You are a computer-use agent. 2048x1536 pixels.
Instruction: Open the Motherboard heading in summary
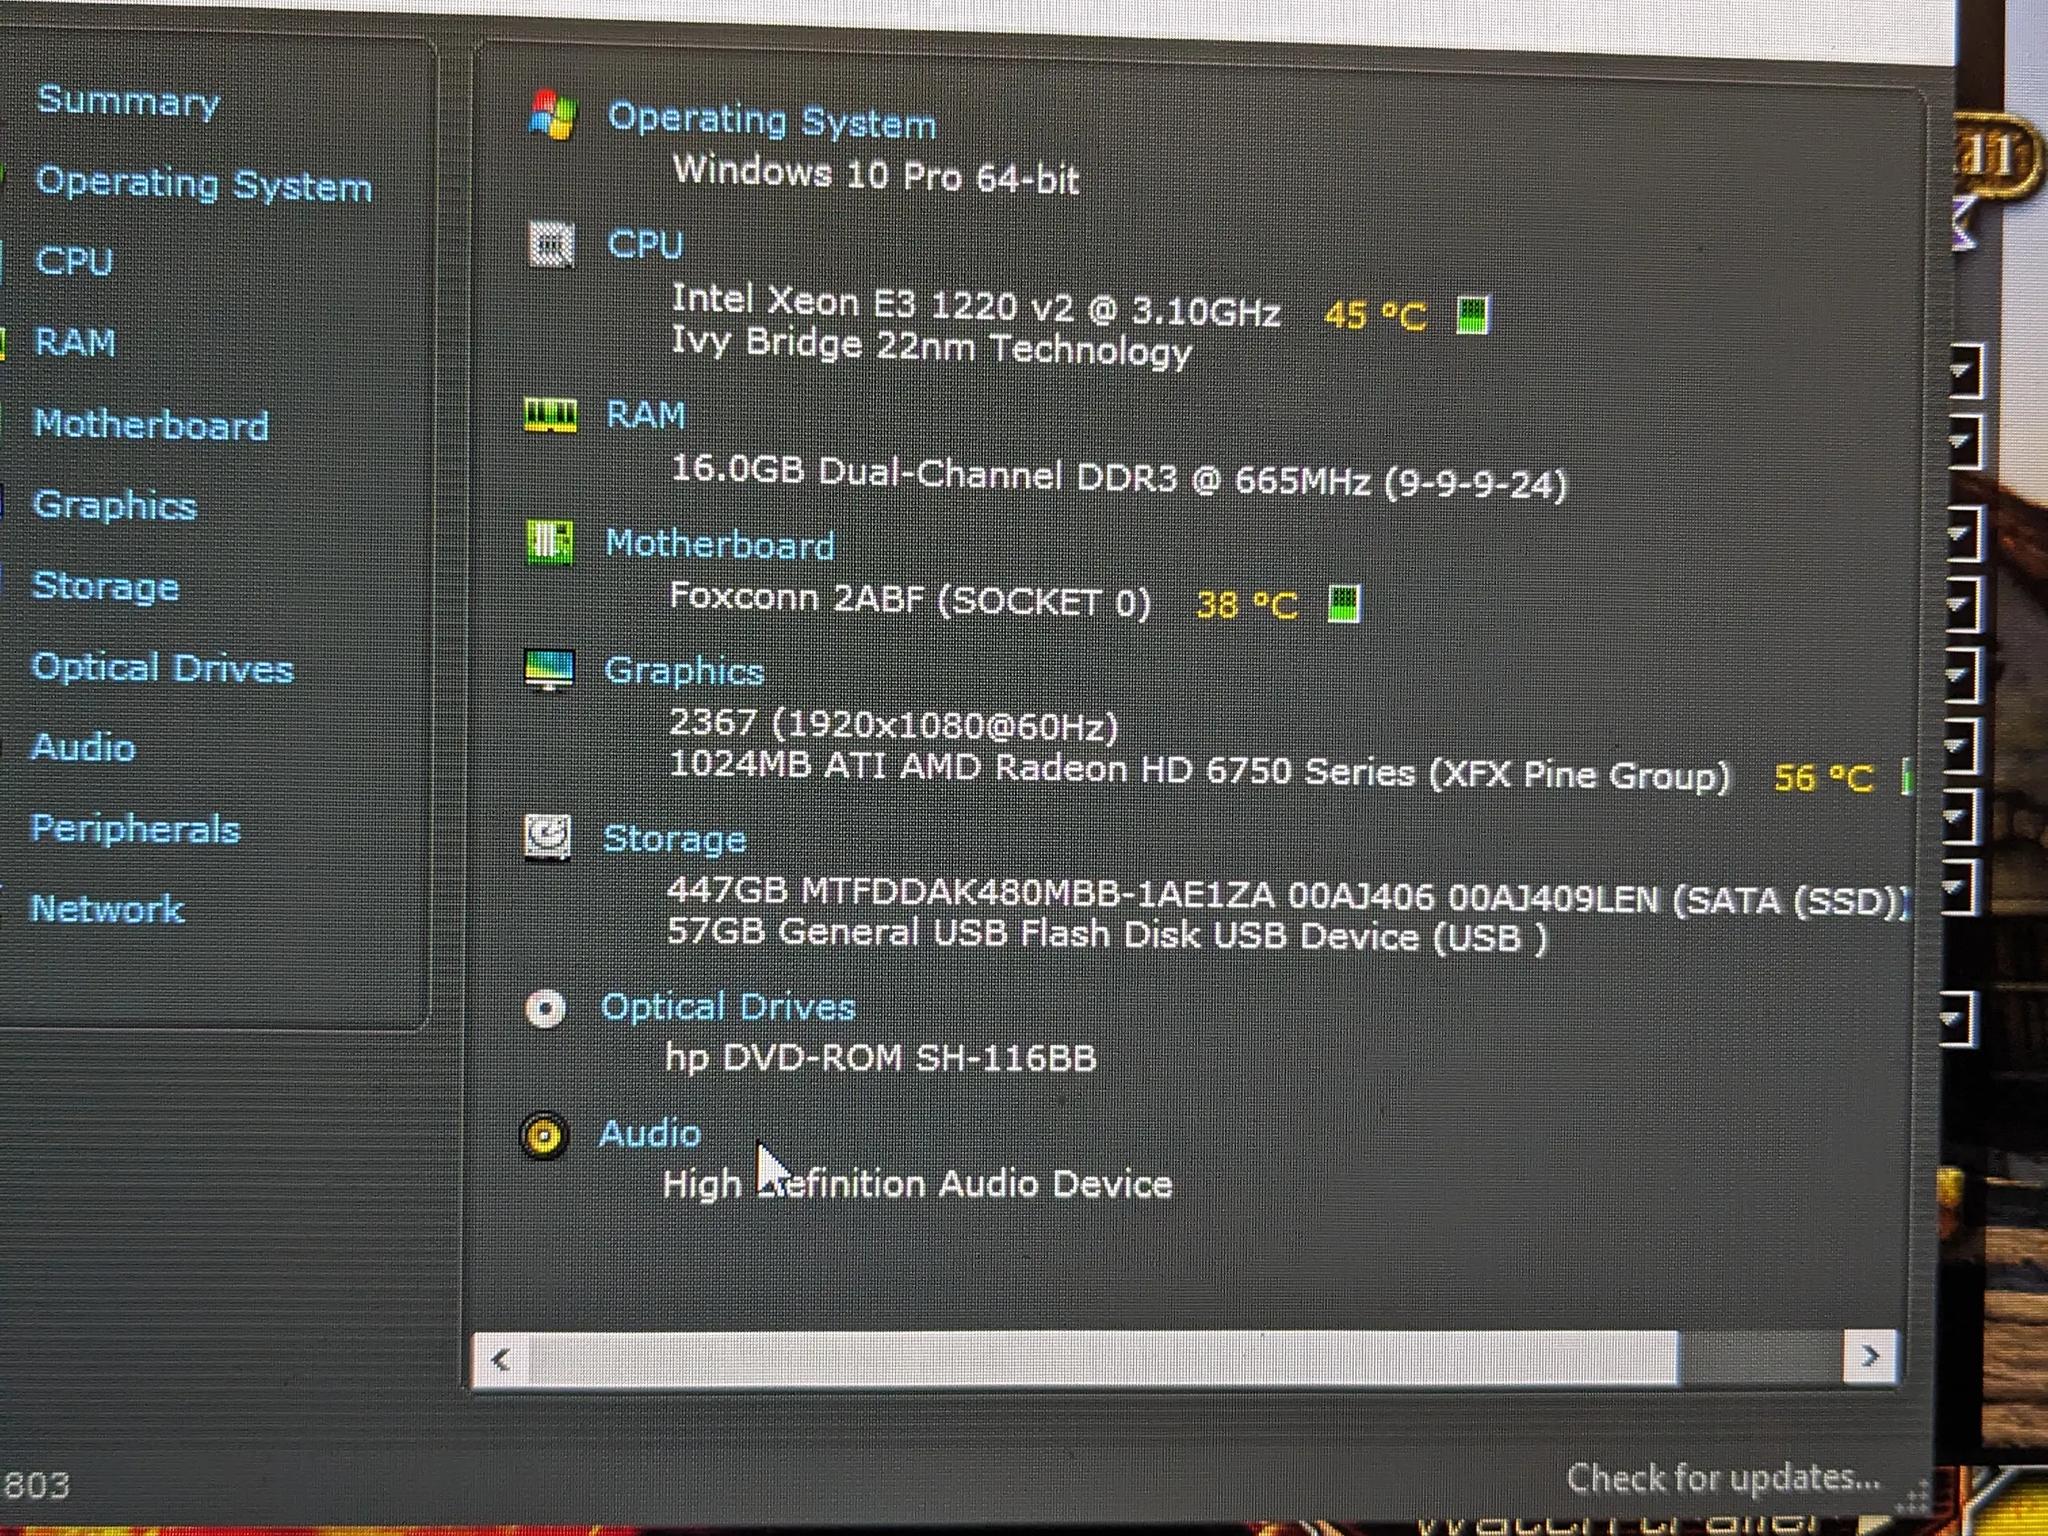[x=720, y=545]
